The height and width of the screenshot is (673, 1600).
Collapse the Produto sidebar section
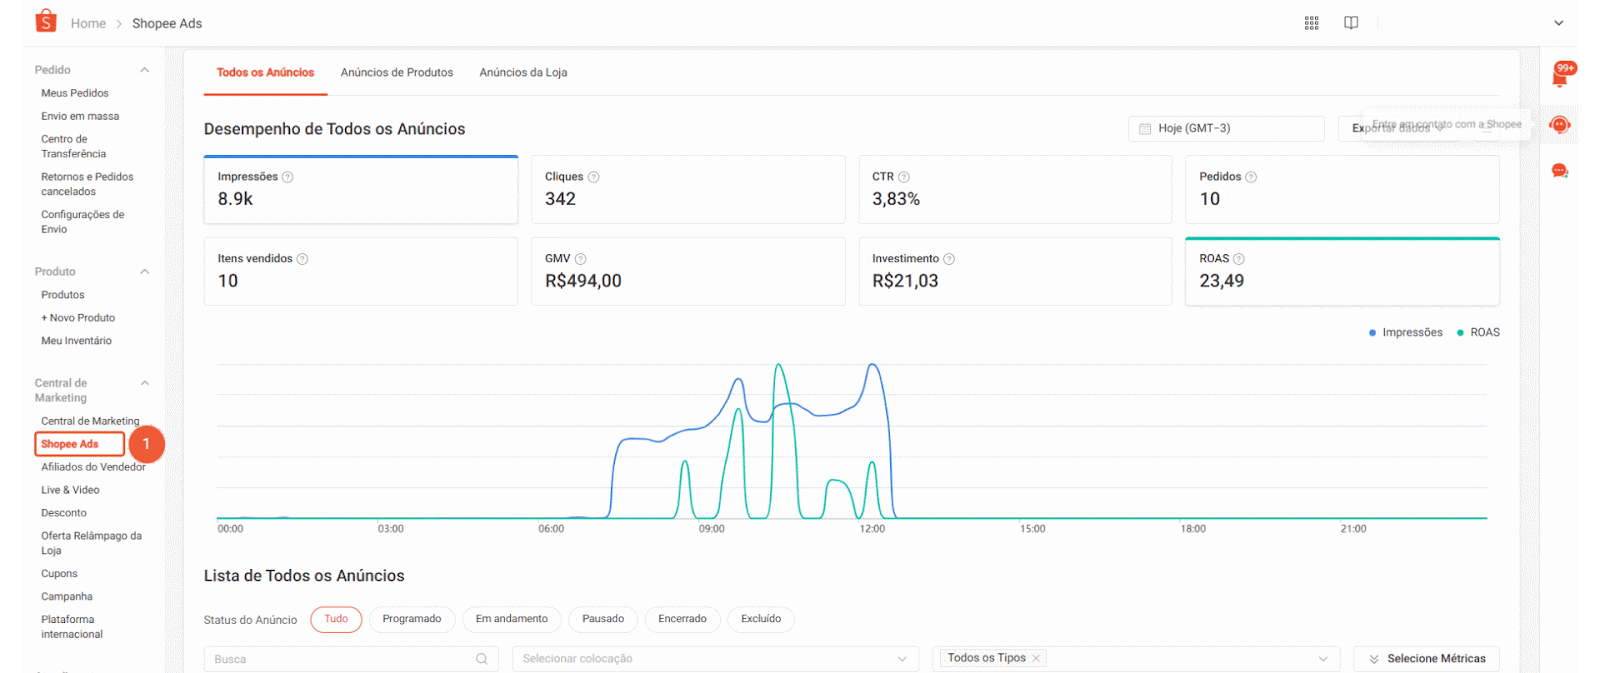[x=145, y=272]
